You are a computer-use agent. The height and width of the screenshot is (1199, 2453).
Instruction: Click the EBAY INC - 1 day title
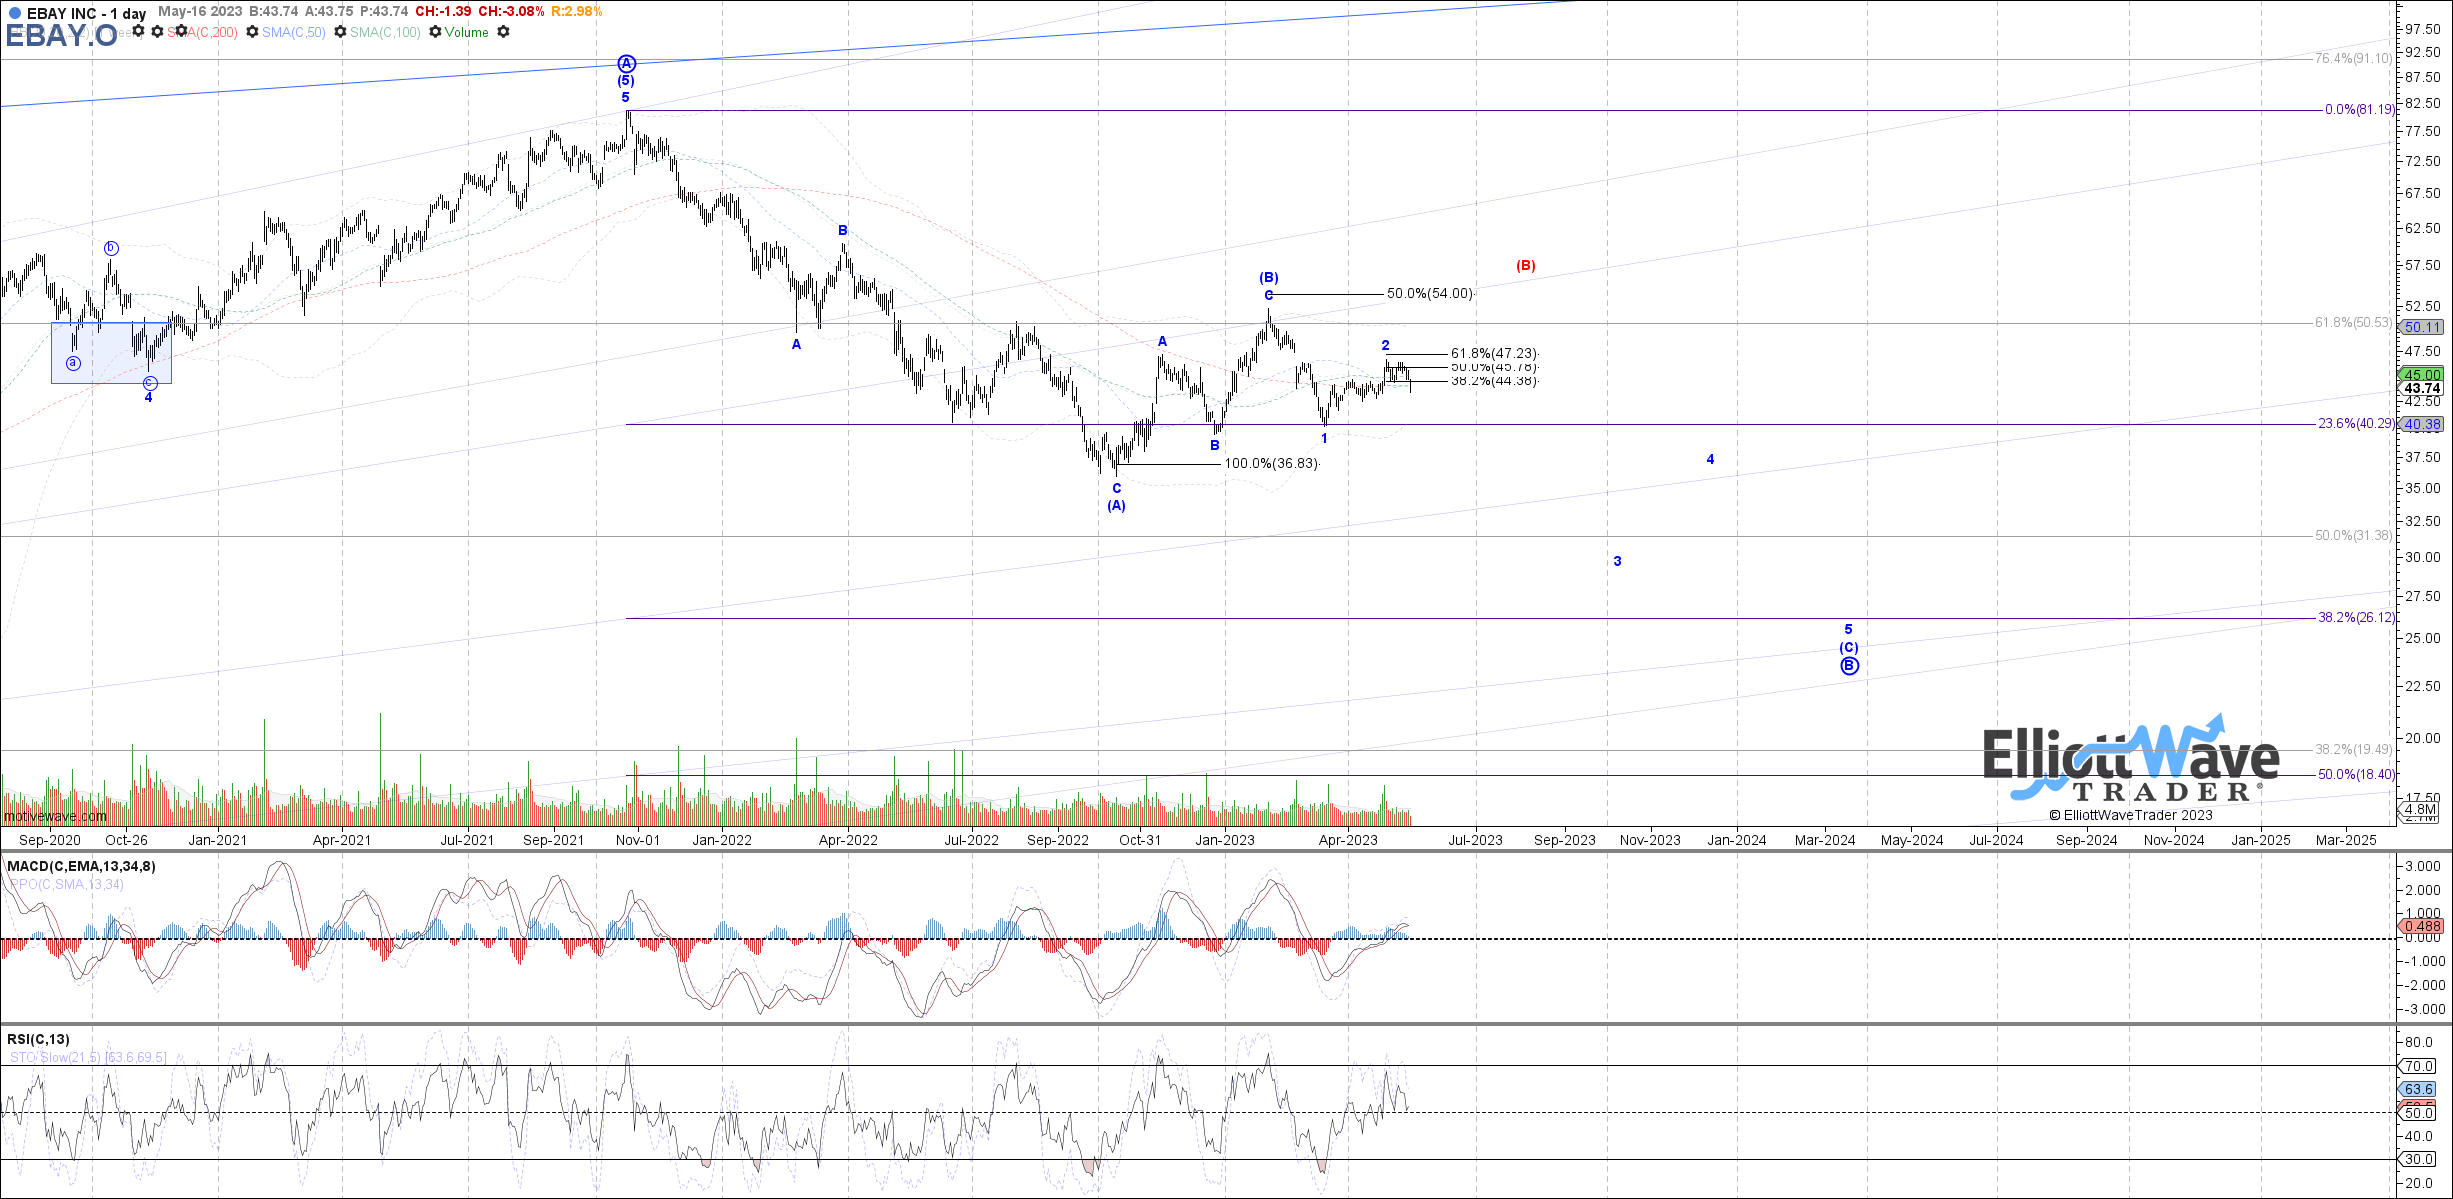click(86, 13)
